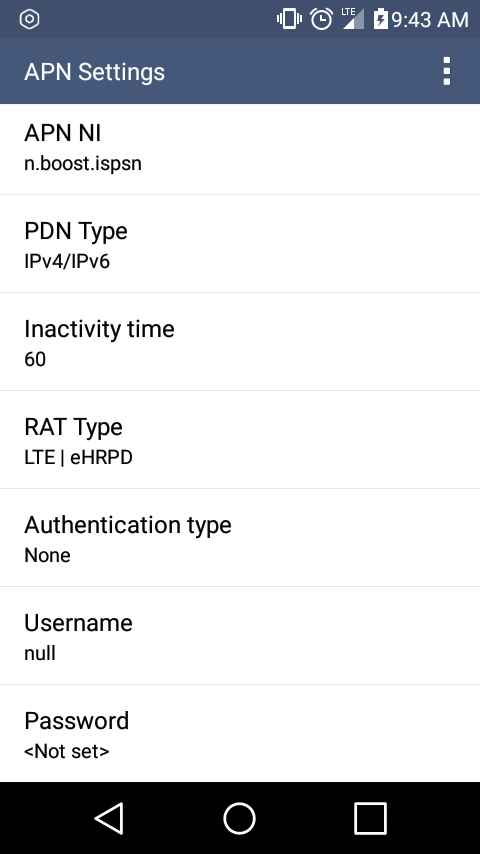Open recent apps with the square button
Image resolution: width=480 pixels, height=854 pixels.
(370, 818)
